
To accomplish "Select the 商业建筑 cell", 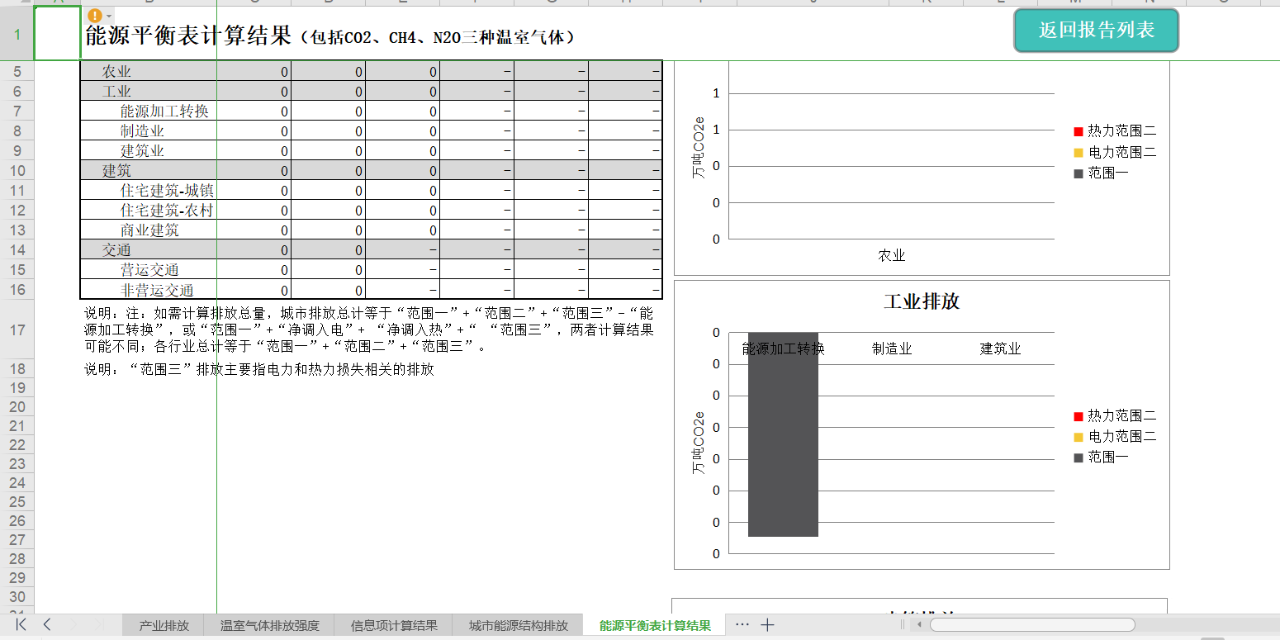I will (149, 230).
